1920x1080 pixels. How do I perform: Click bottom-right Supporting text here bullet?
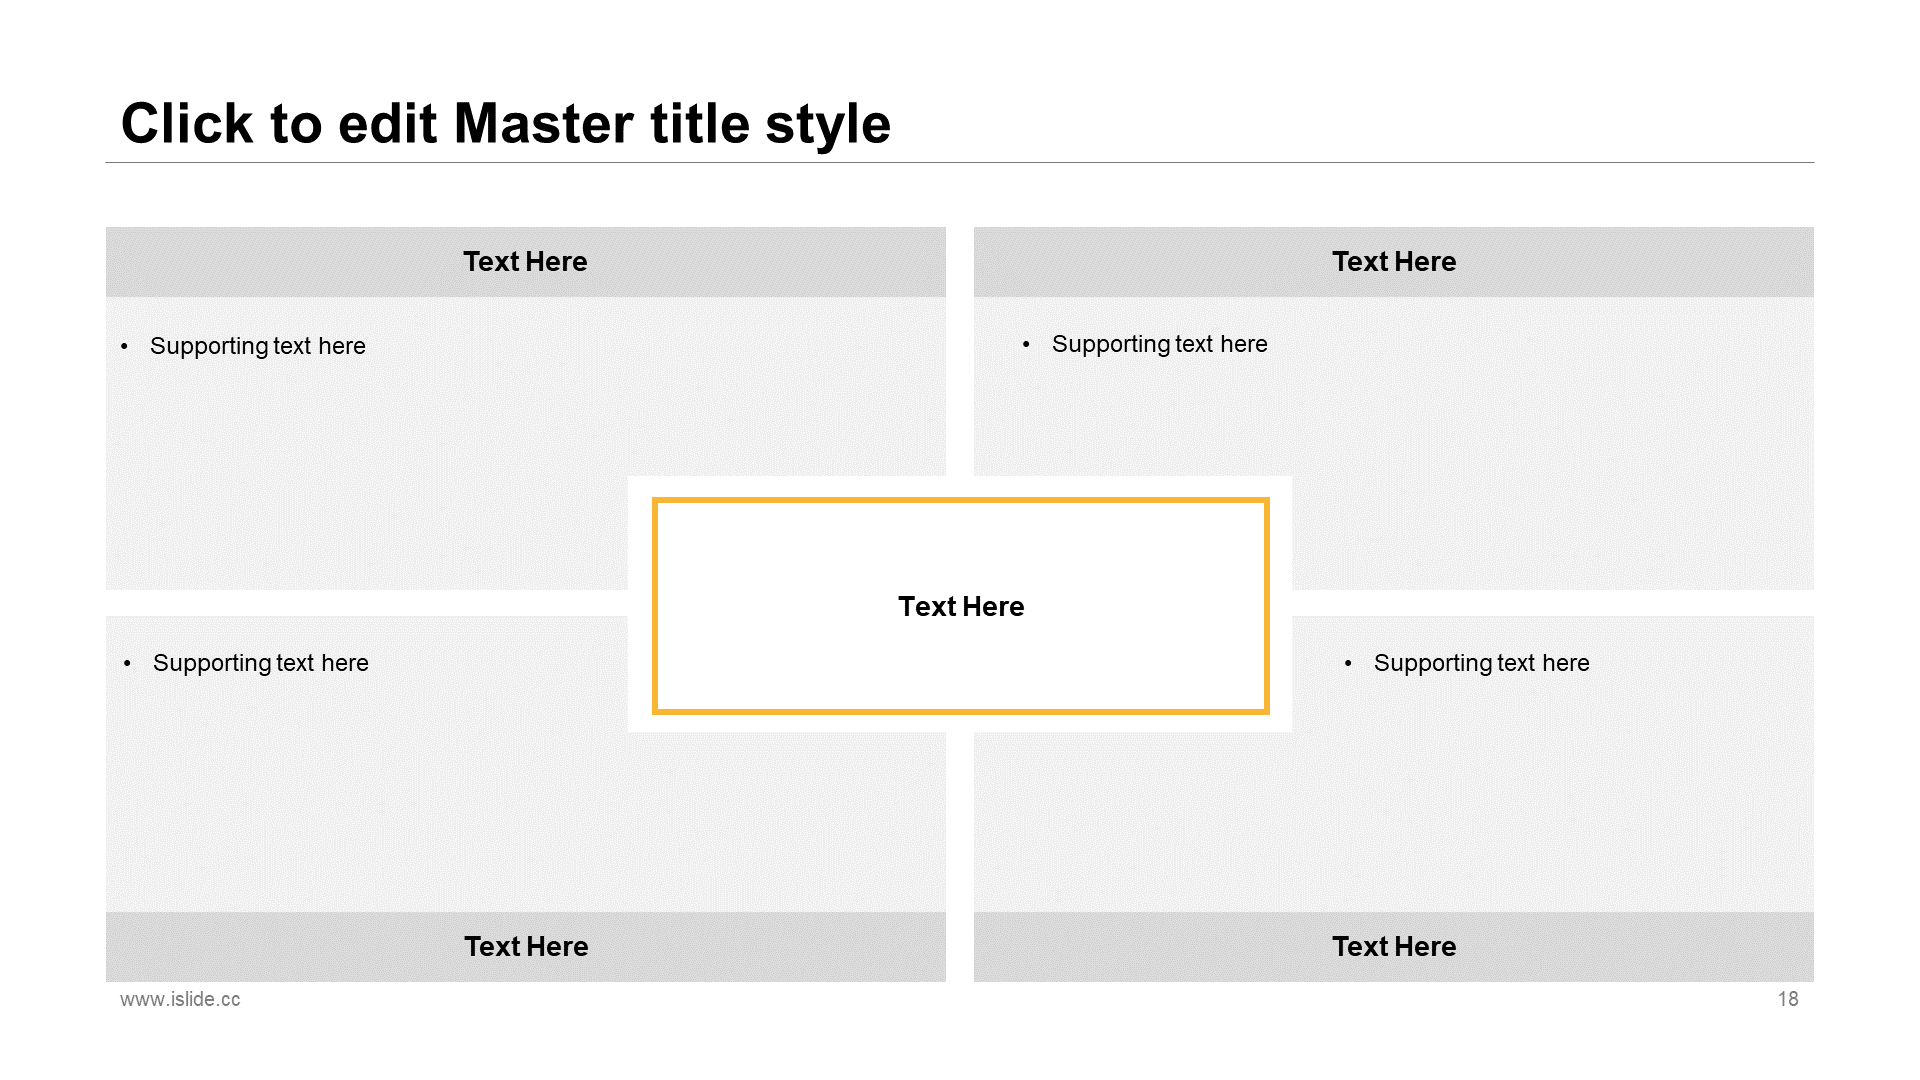click(1482, 663)
